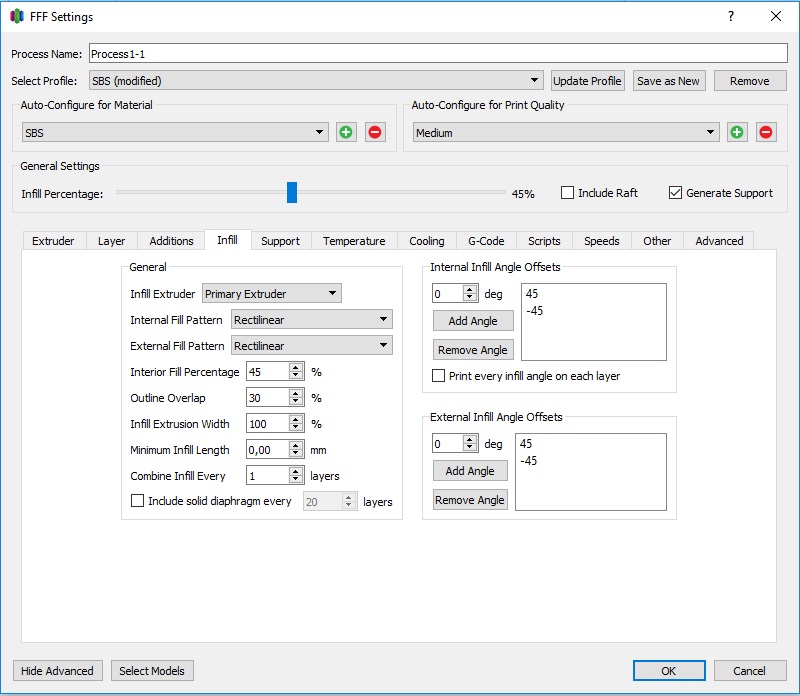Enable Print every infill angle on each layer
The image size is (800, 696).
[438, 376]
